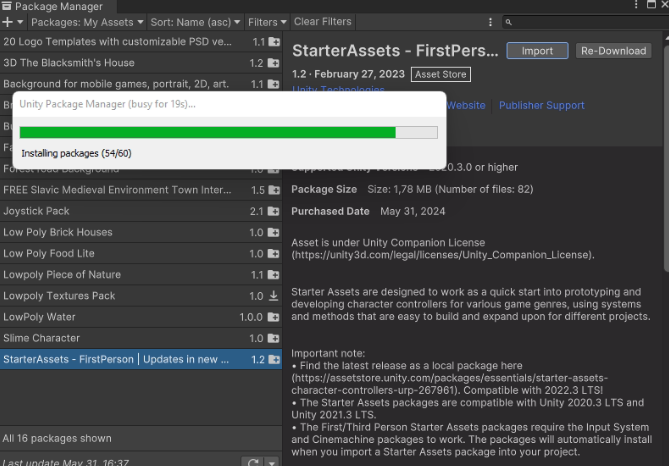The width and height of the screenshot is (669, 466).
Task: Click the Re-Download button
Action: [x=613, y=51]
